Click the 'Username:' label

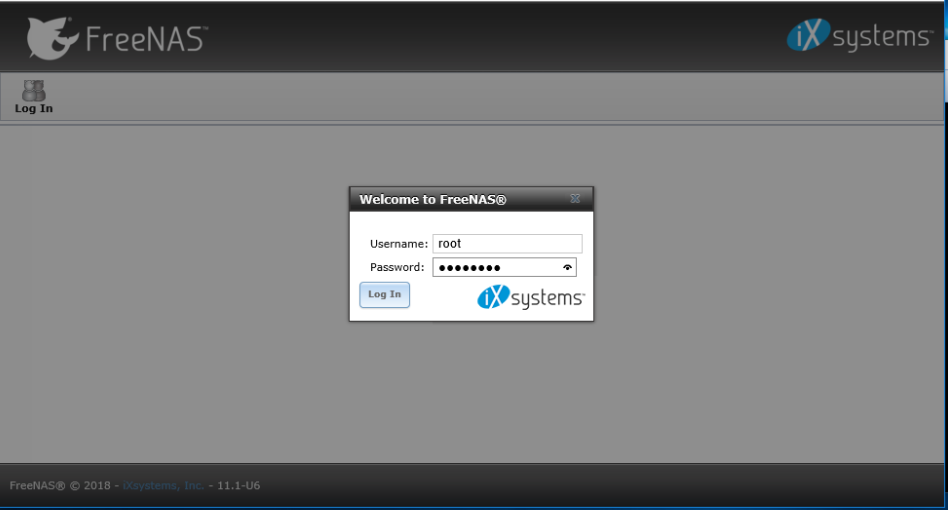click(x=398, y=244)
